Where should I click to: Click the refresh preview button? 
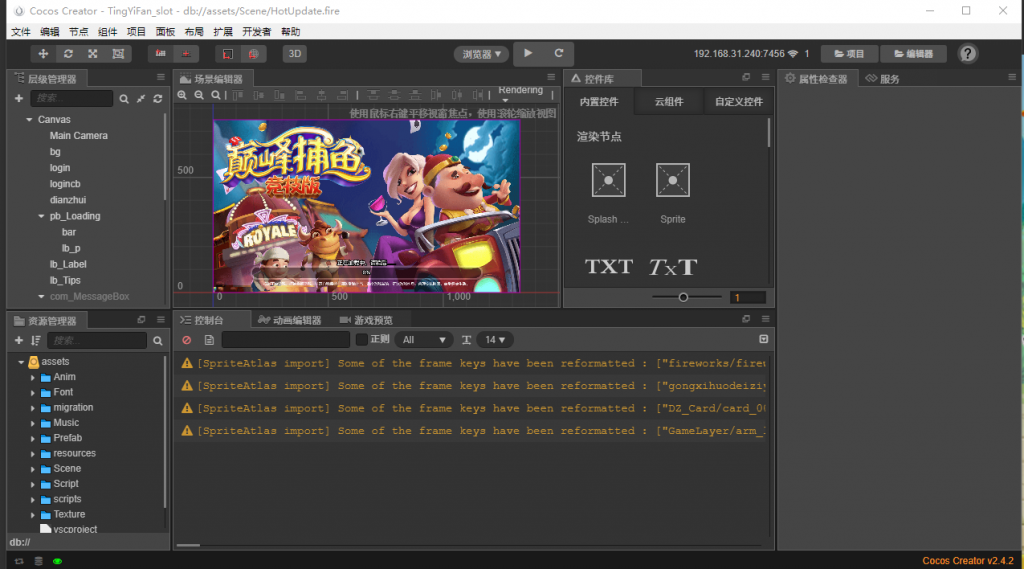[559, 54]
